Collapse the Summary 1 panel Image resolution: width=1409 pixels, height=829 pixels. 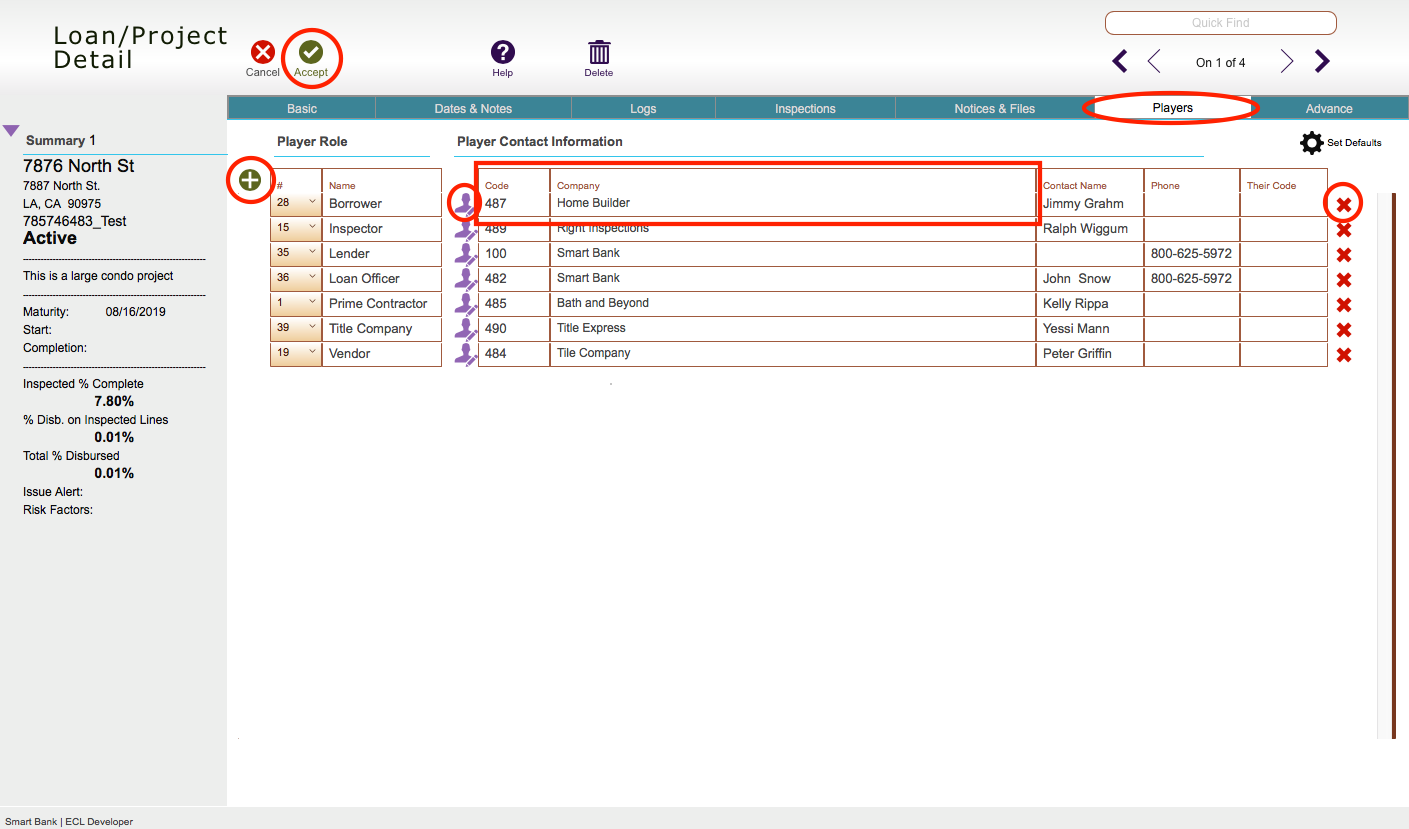11,129
